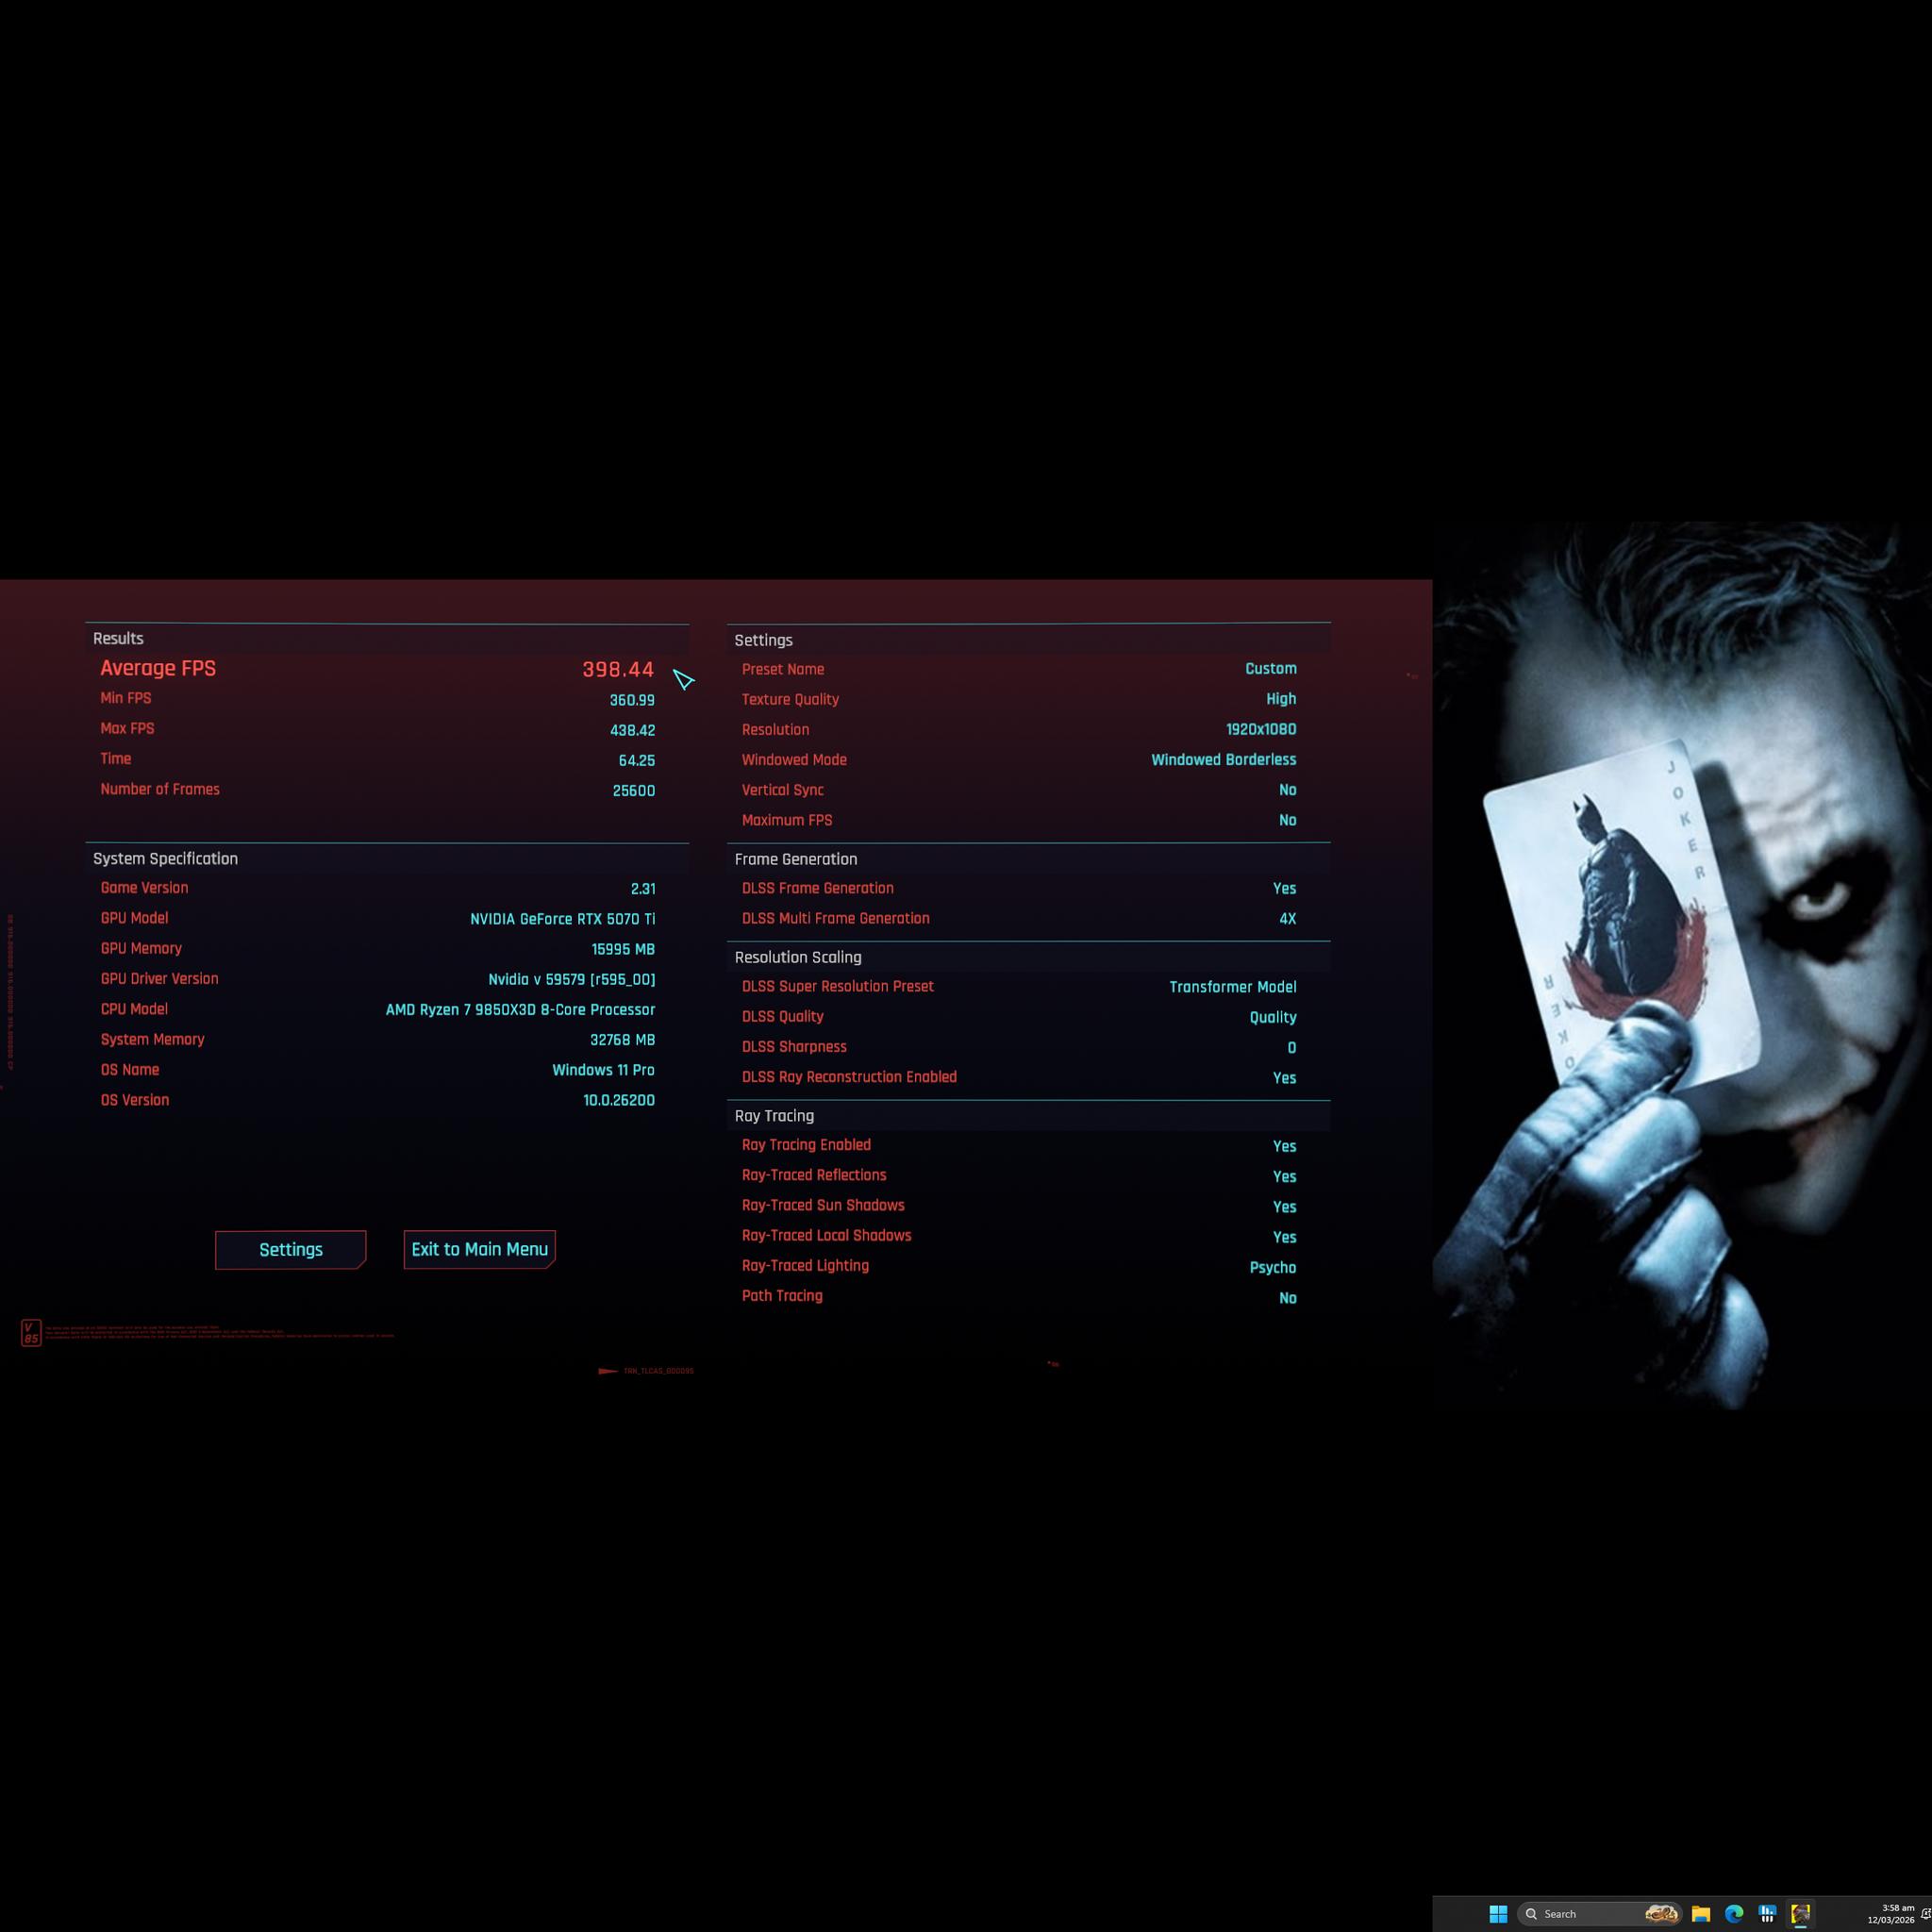Click the Settings button in benchmark results
This screenshot has width=1932, height=1932.
point(291,1250)
